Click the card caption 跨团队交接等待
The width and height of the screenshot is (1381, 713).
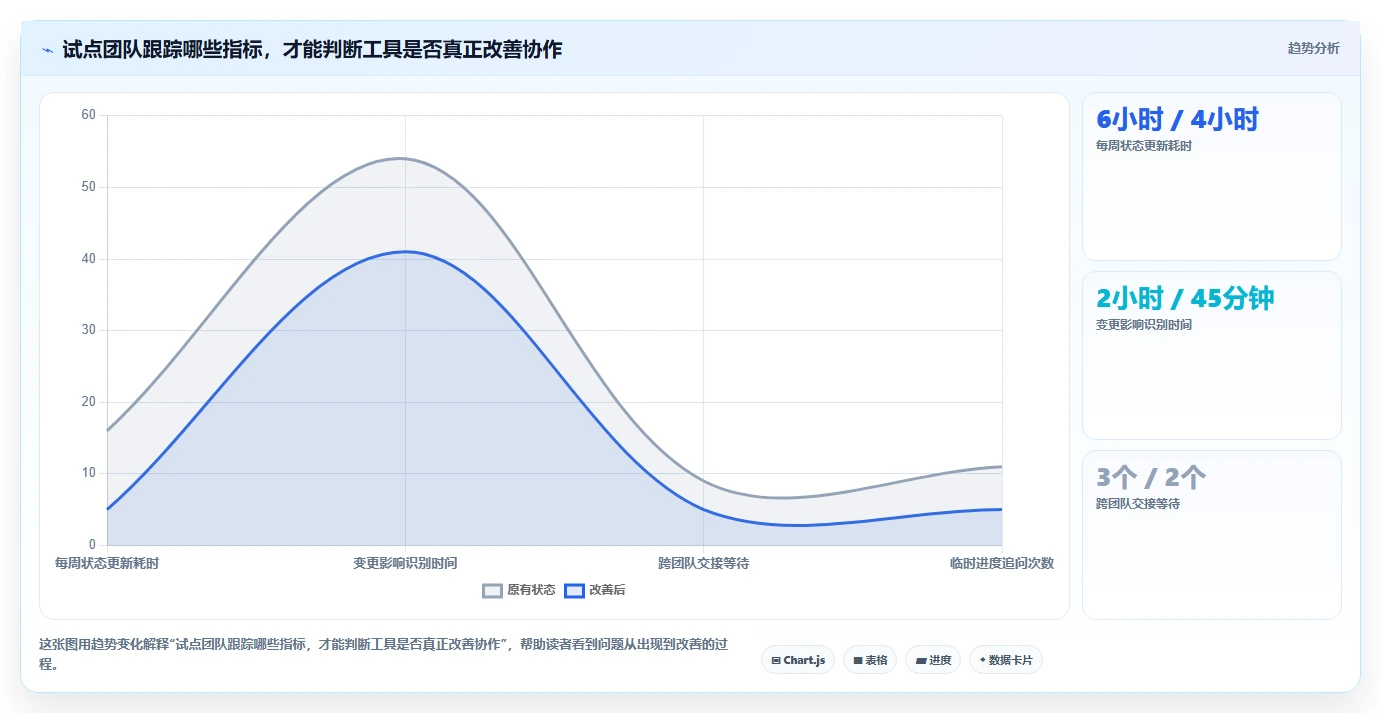coord(1137,504)
